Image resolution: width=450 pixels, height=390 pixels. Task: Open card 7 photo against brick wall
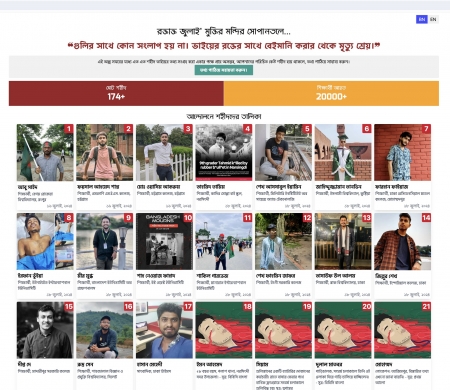(x=402, y=152)
